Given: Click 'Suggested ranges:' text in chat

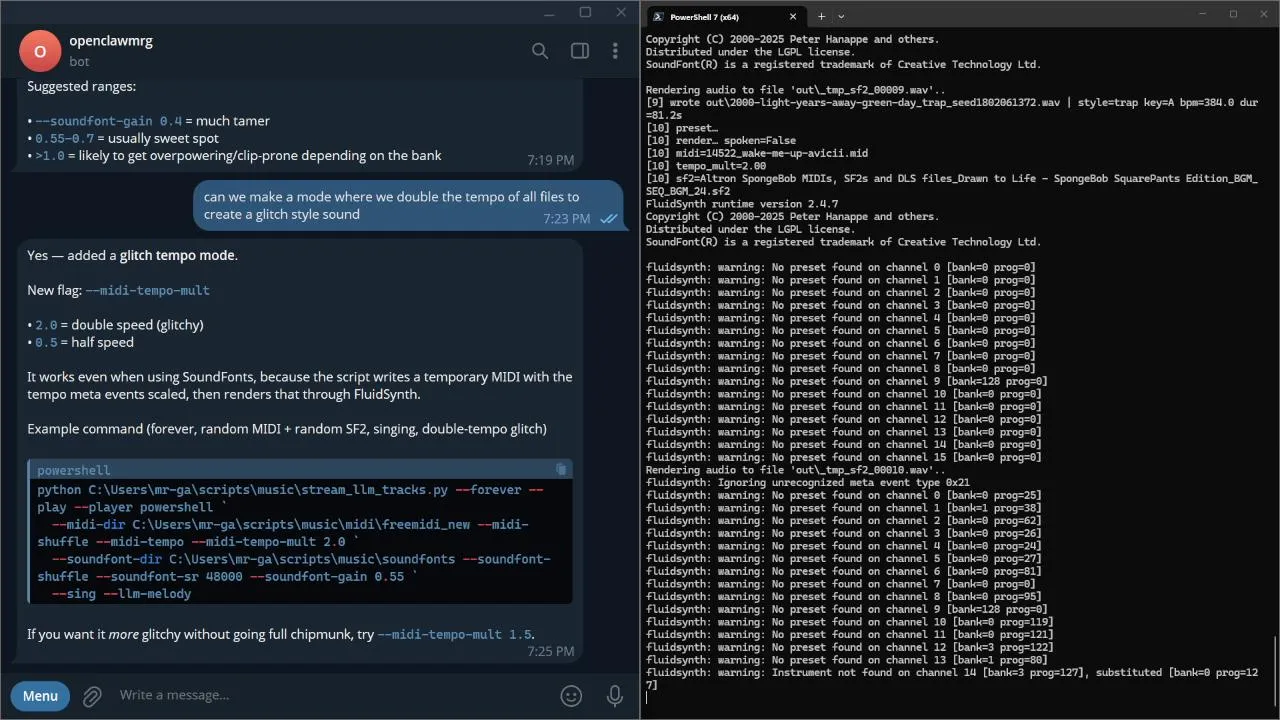Looking at the screenshot, I should [82, 86].
